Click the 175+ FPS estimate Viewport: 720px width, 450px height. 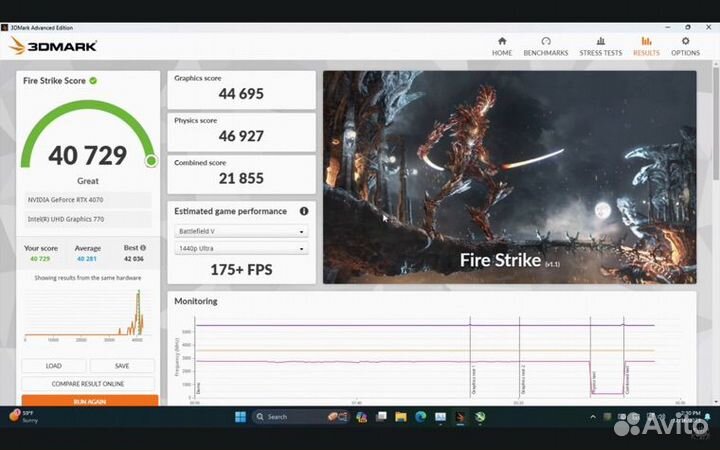241,270
